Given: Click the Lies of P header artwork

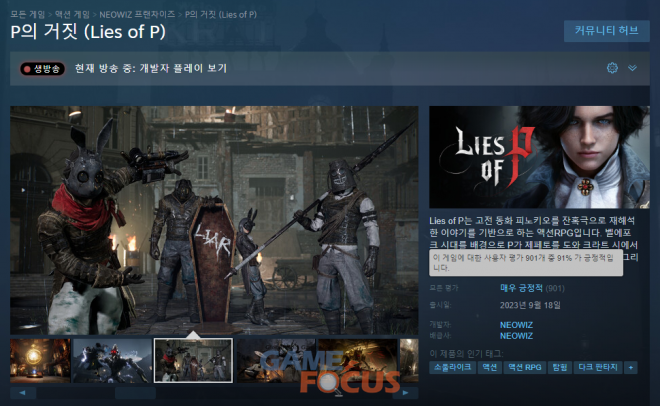Looking at the screenshot, I should pos(539,157).
